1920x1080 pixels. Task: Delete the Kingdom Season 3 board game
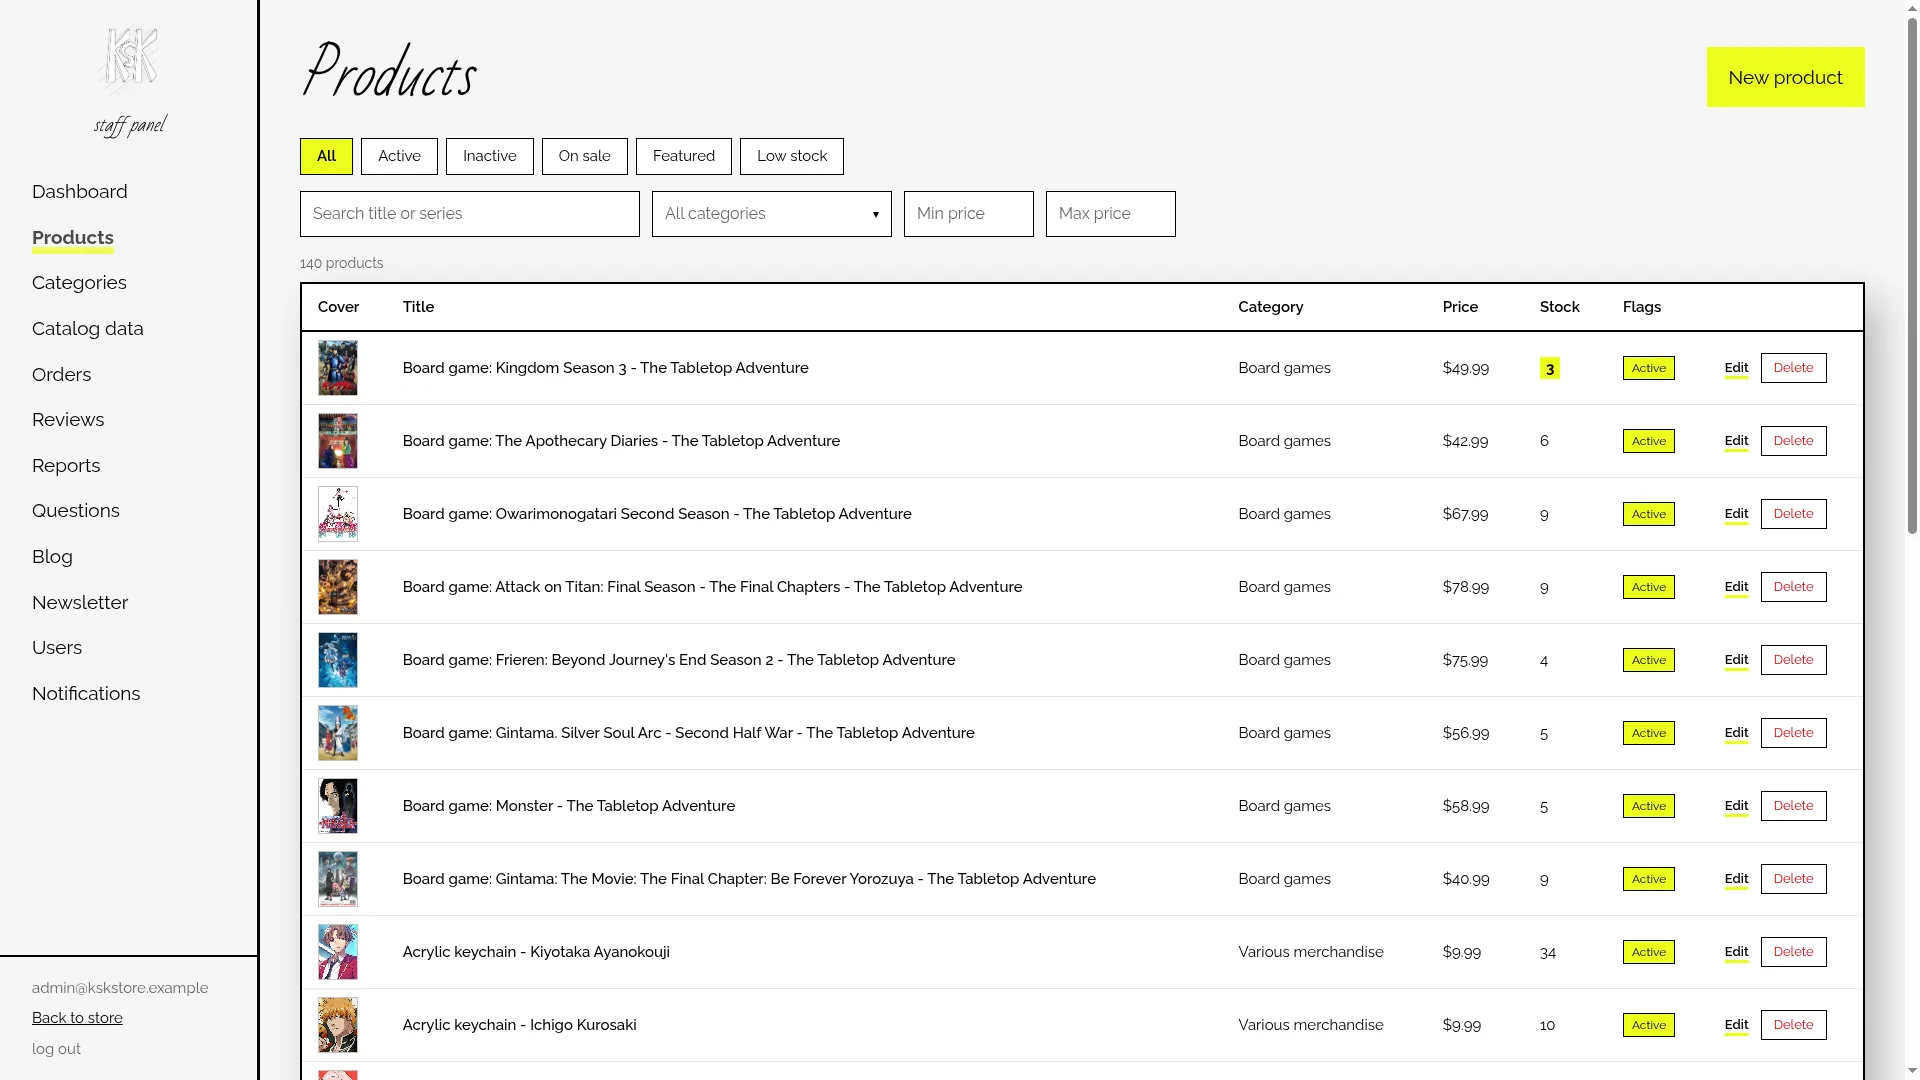pos(1793,368)
